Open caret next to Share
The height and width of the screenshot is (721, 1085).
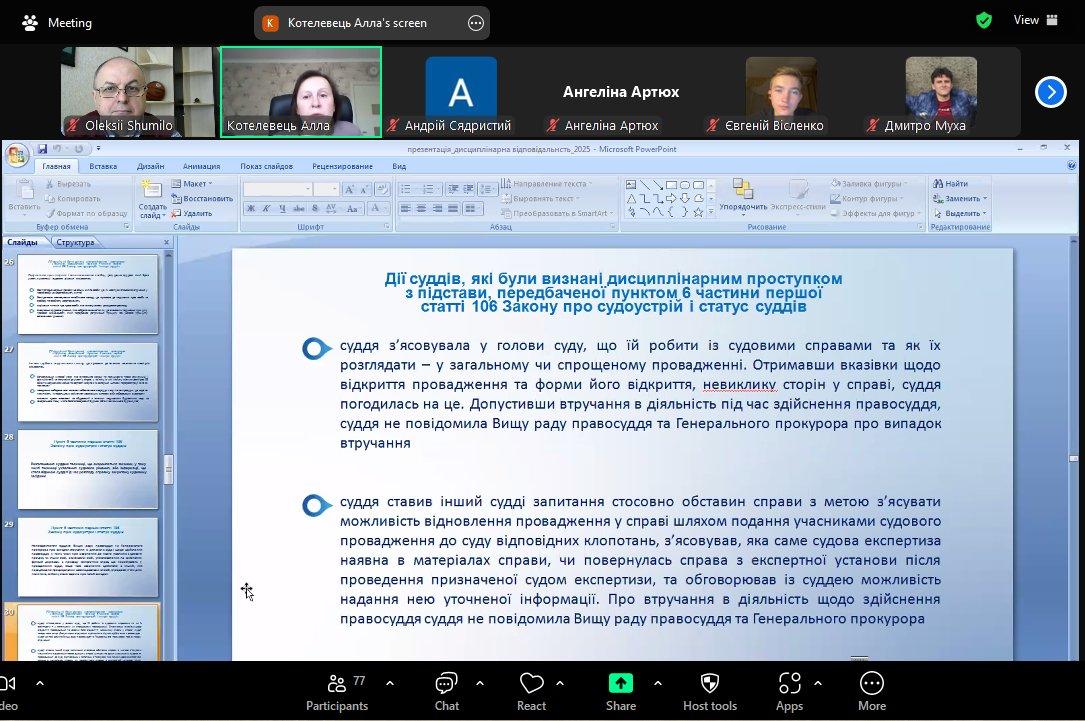658,684
